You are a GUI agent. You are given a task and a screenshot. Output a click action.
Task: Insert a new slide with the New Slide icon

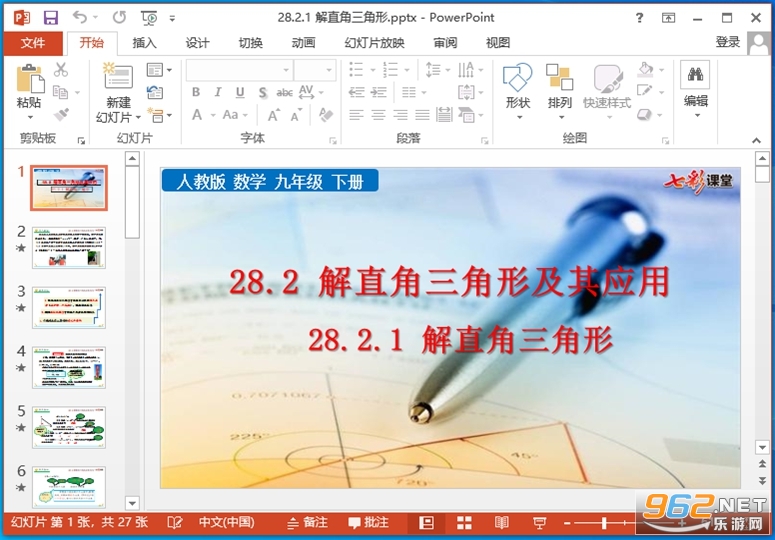(x=118, y=77)
